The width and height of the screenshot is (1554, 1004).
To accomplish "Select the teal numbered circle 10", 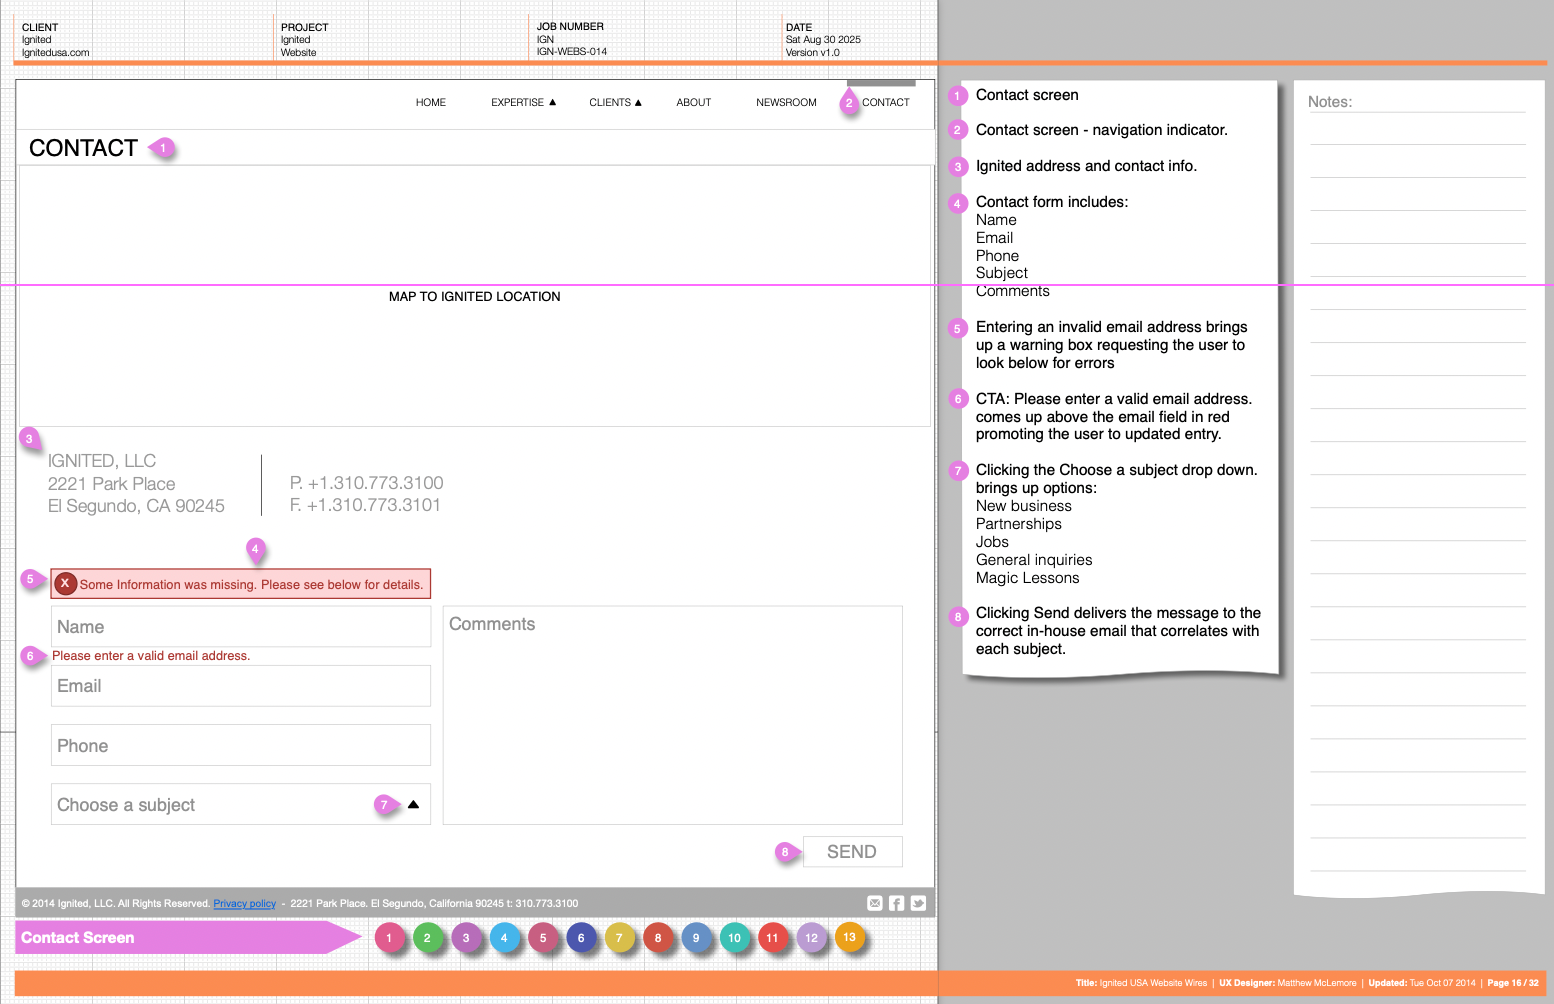I will pos(735,938).
